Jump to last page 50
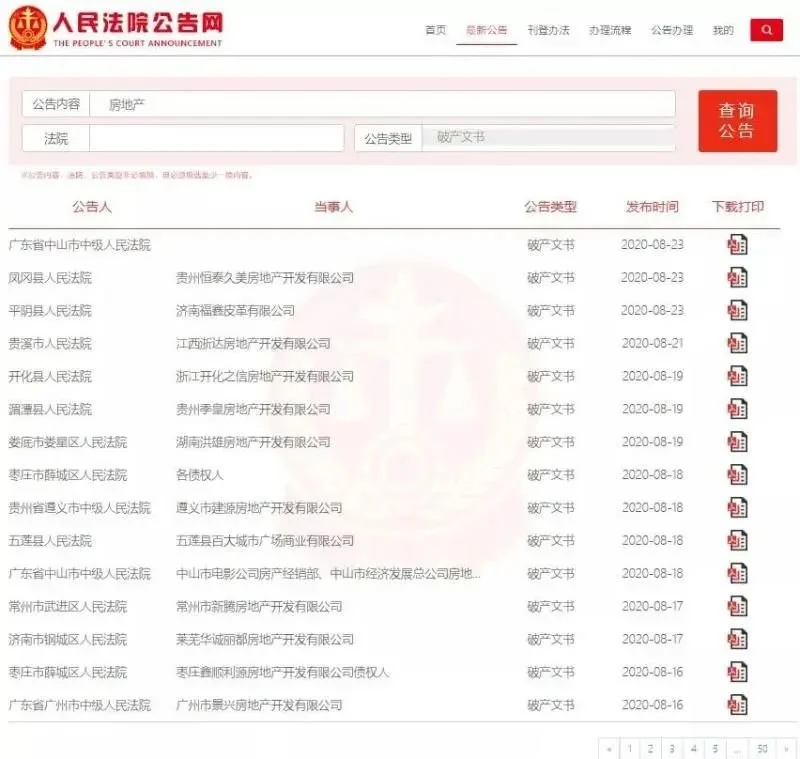This screenshot has width=800, height=759. pos(762,749)
